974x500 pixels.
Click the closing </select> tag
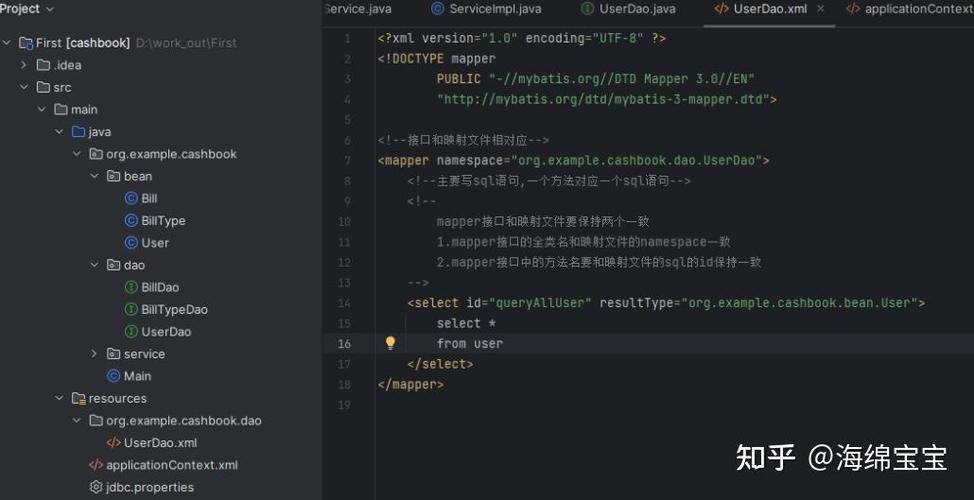coord(440,364)
